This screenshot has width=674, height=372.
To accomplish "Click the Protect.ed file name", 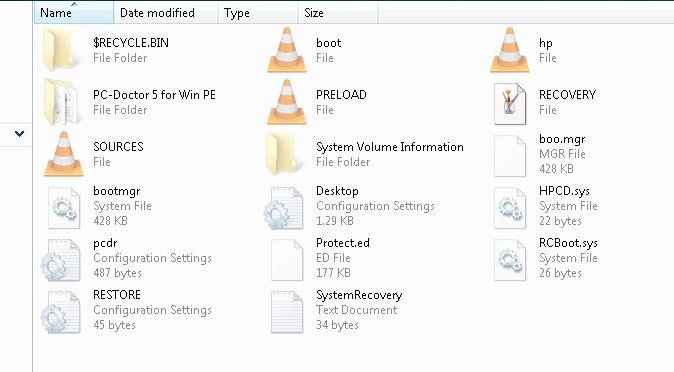I will click(343, 243).
